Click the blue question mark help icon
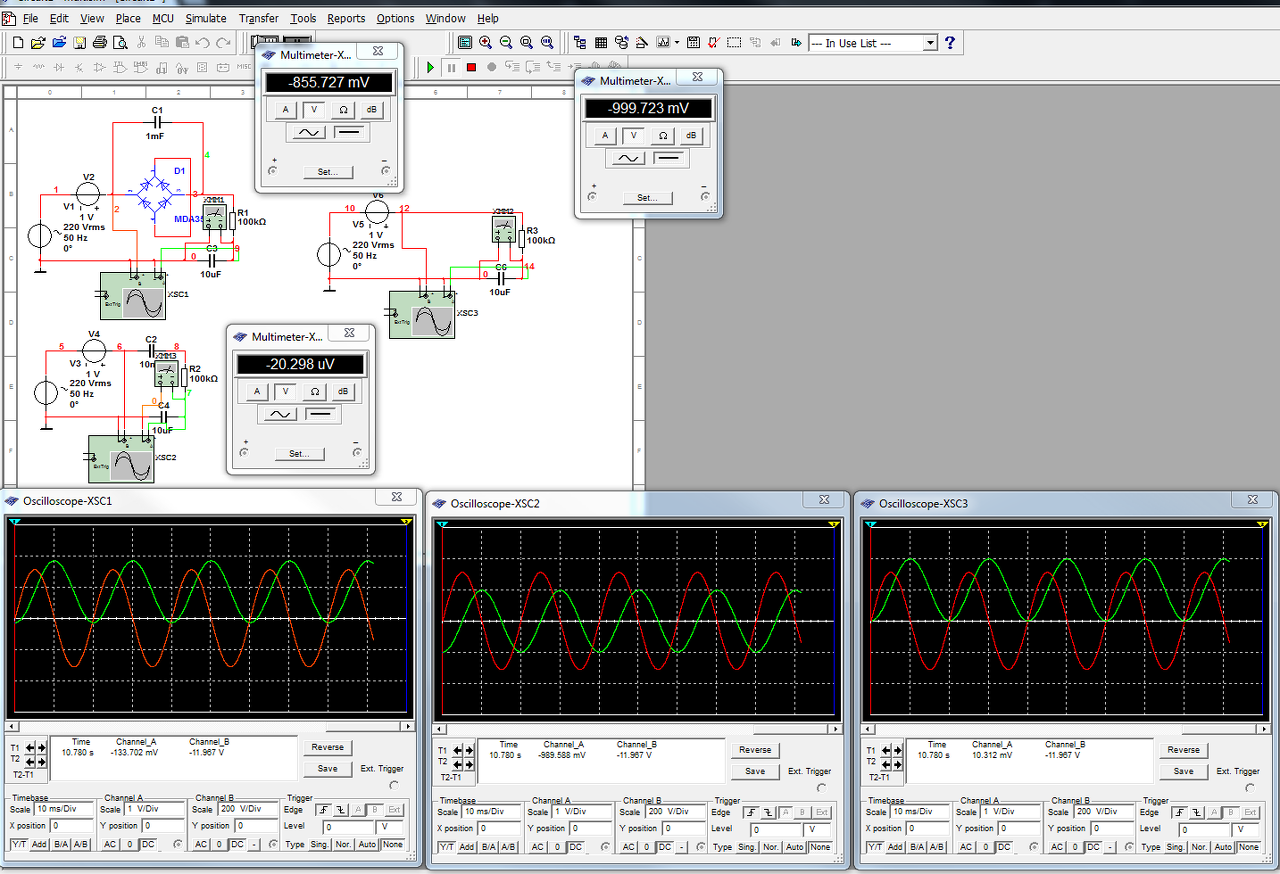Viewport: 1280px width, 874px height. click(x=950, y=42)
